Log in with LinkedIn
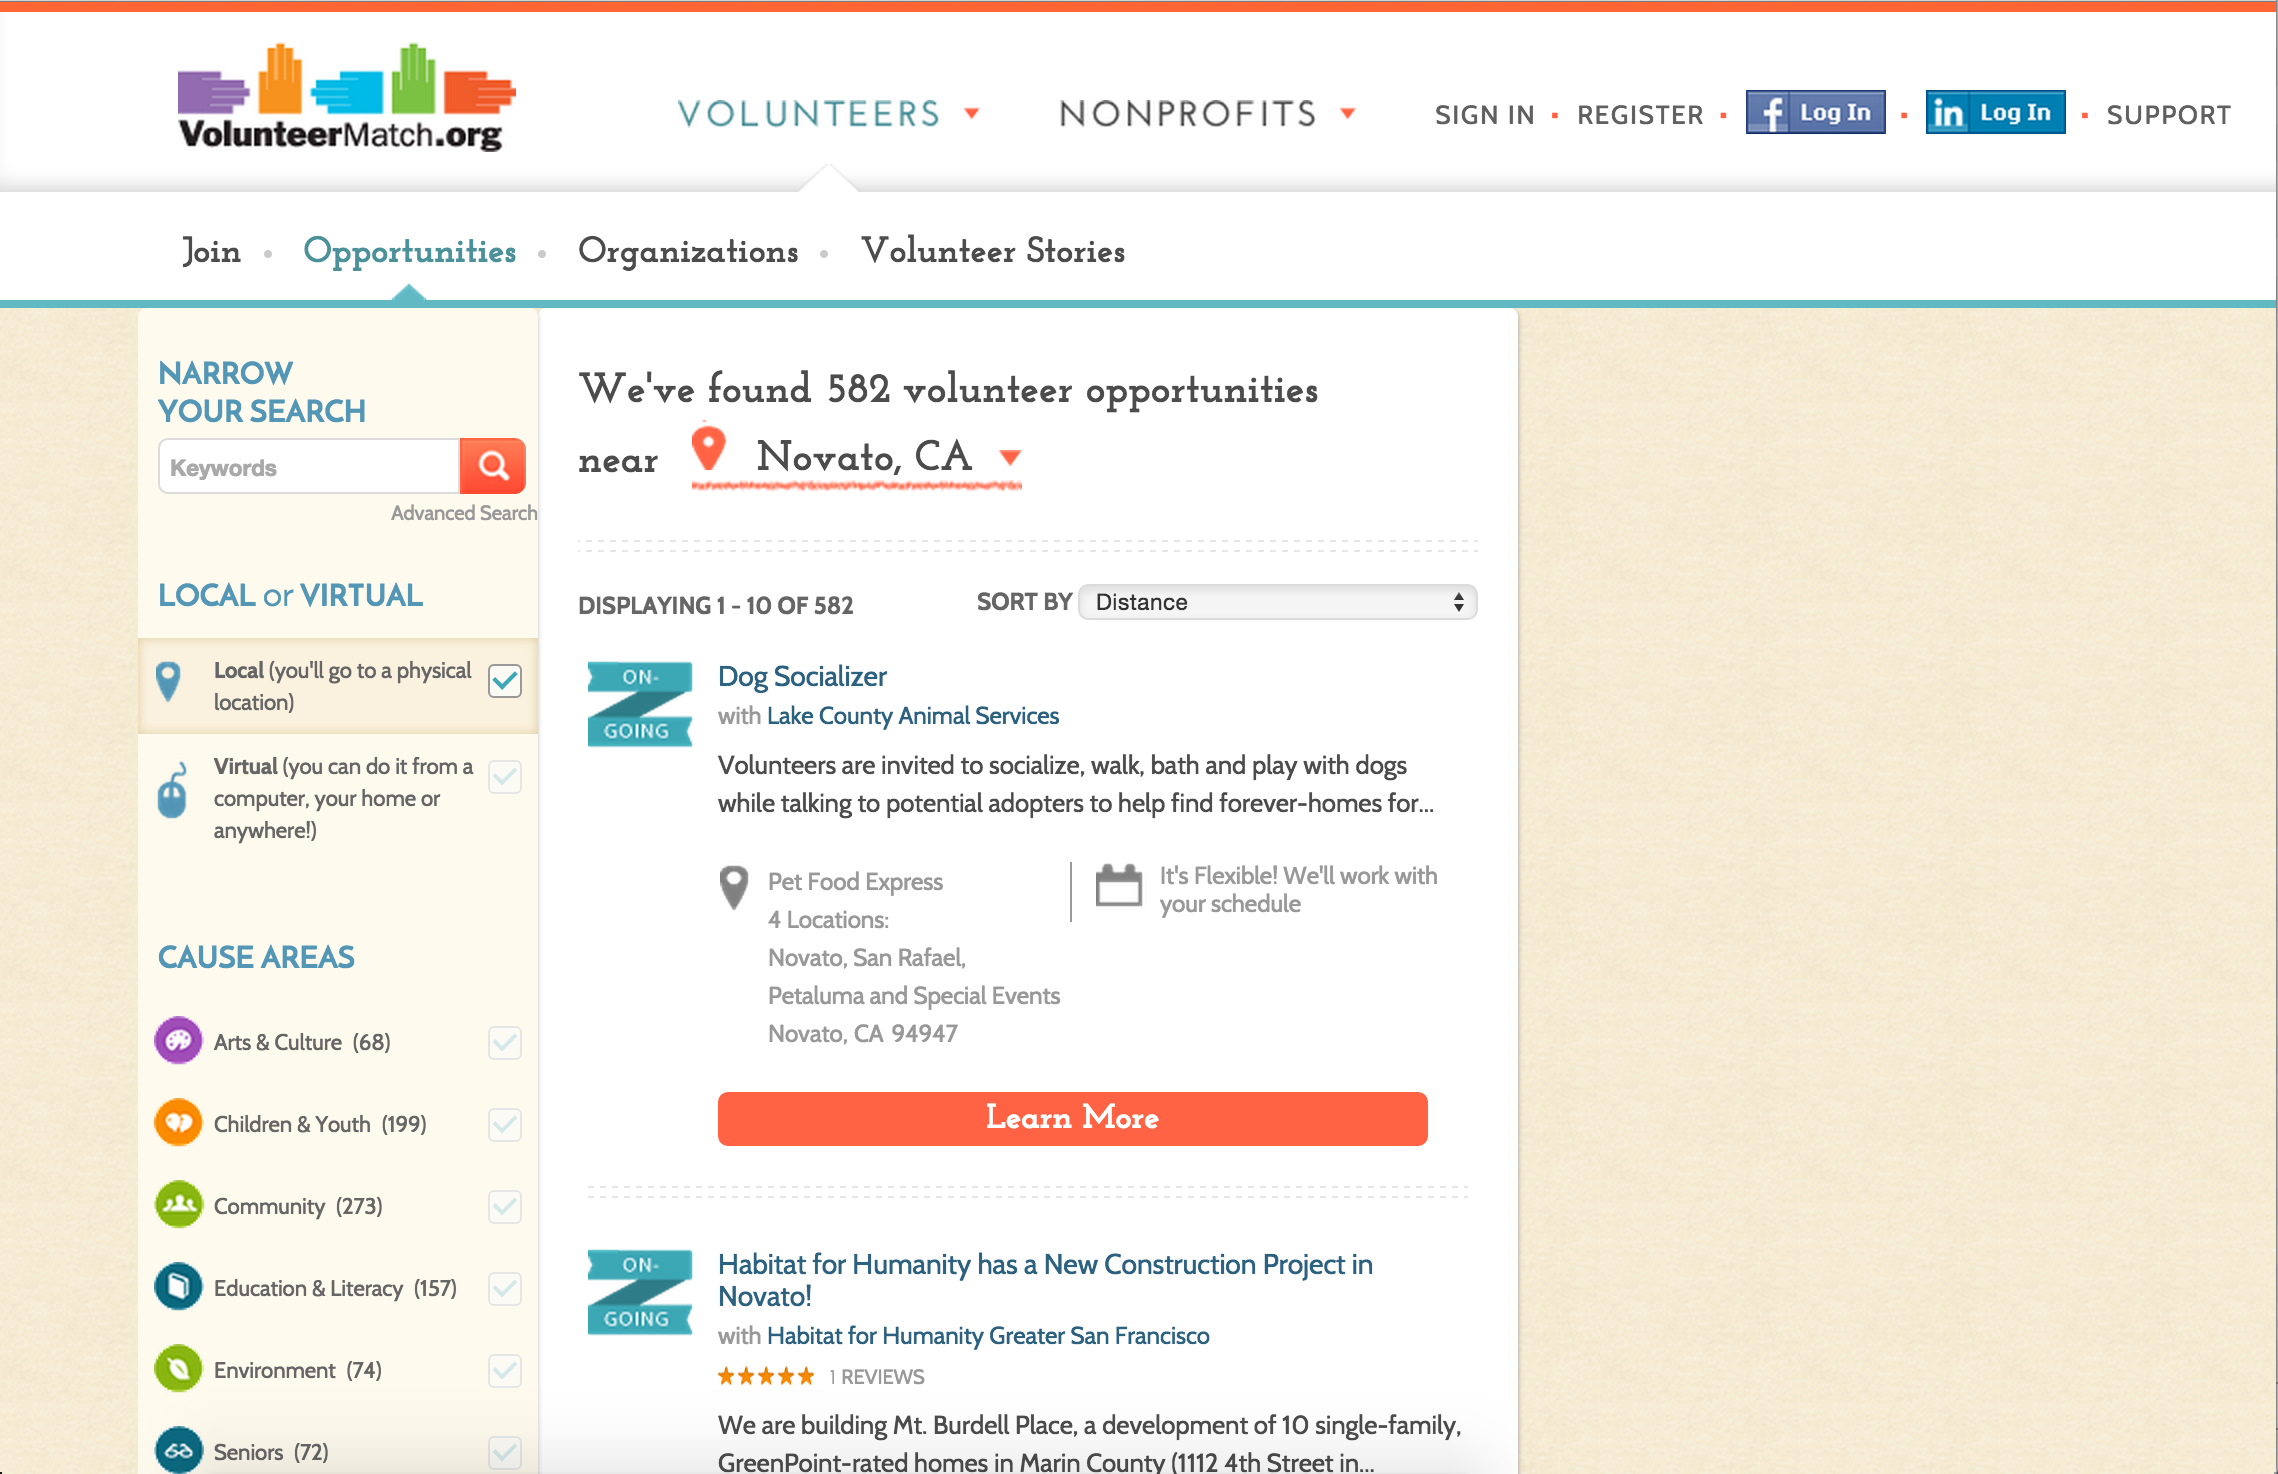 [1993, 112]
